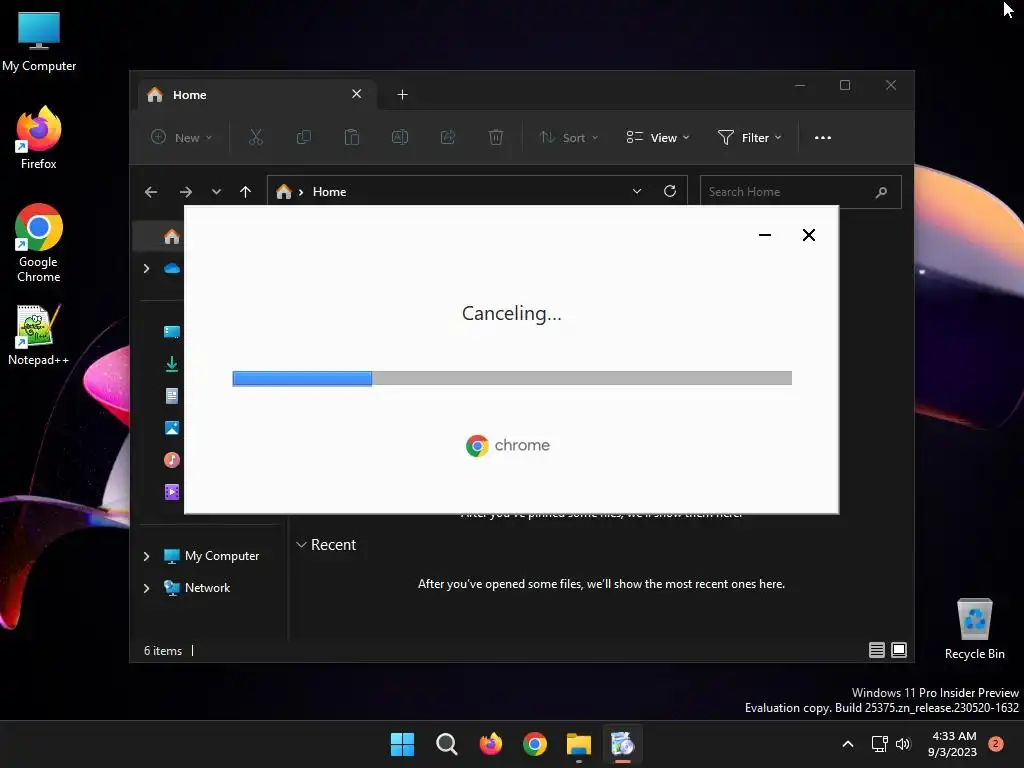Viewport: 1024px width, 768px height.
Task: Show hidden system tray icons
Action: coord(848,744)
